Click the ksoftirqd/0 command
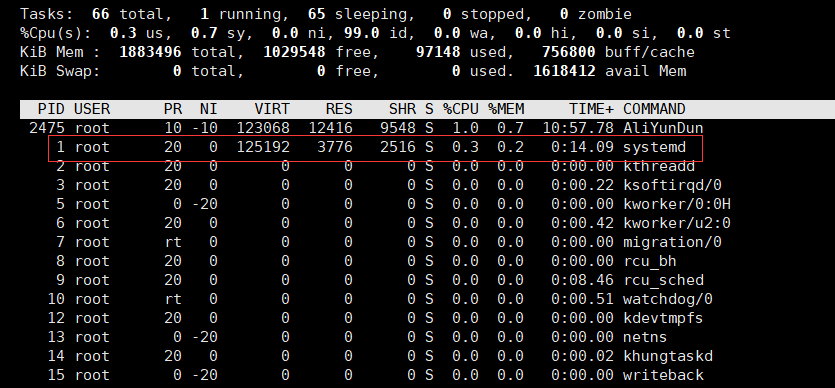Viewport: 835px width, 388px height. 672,185
